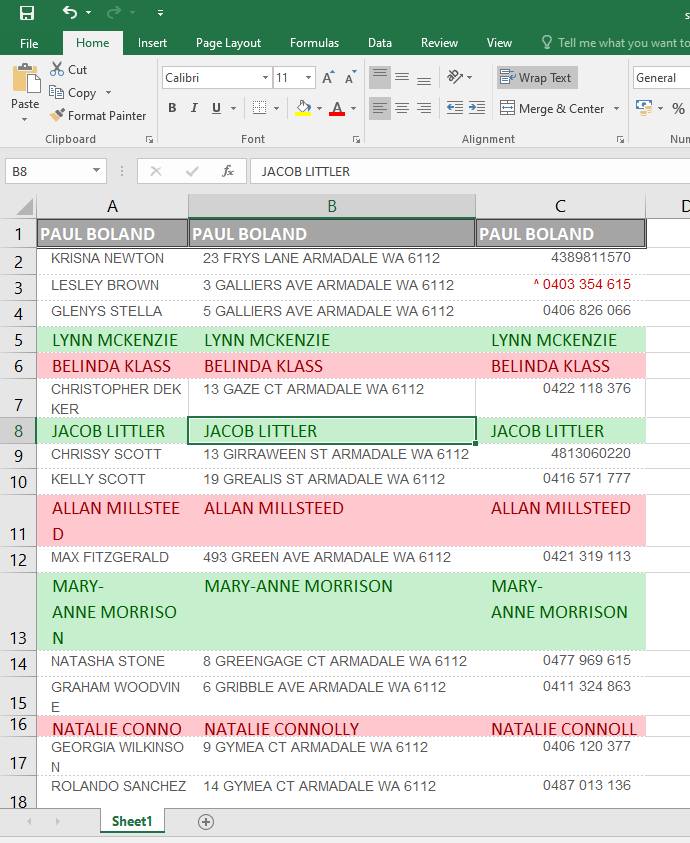Image resolution: width=690 pixels, height=843 pixels.
Task: Click the formula bar with JACOB LITTLER
Action: (x=470, y=172)
